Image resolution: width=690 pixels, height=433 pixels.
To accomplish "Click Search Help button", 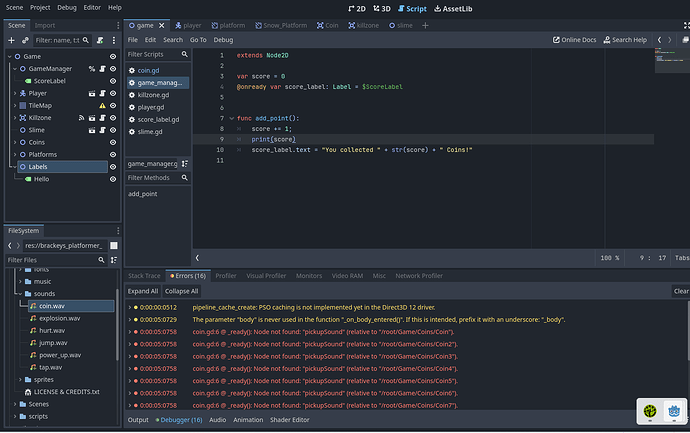I will tap(625, 40).
